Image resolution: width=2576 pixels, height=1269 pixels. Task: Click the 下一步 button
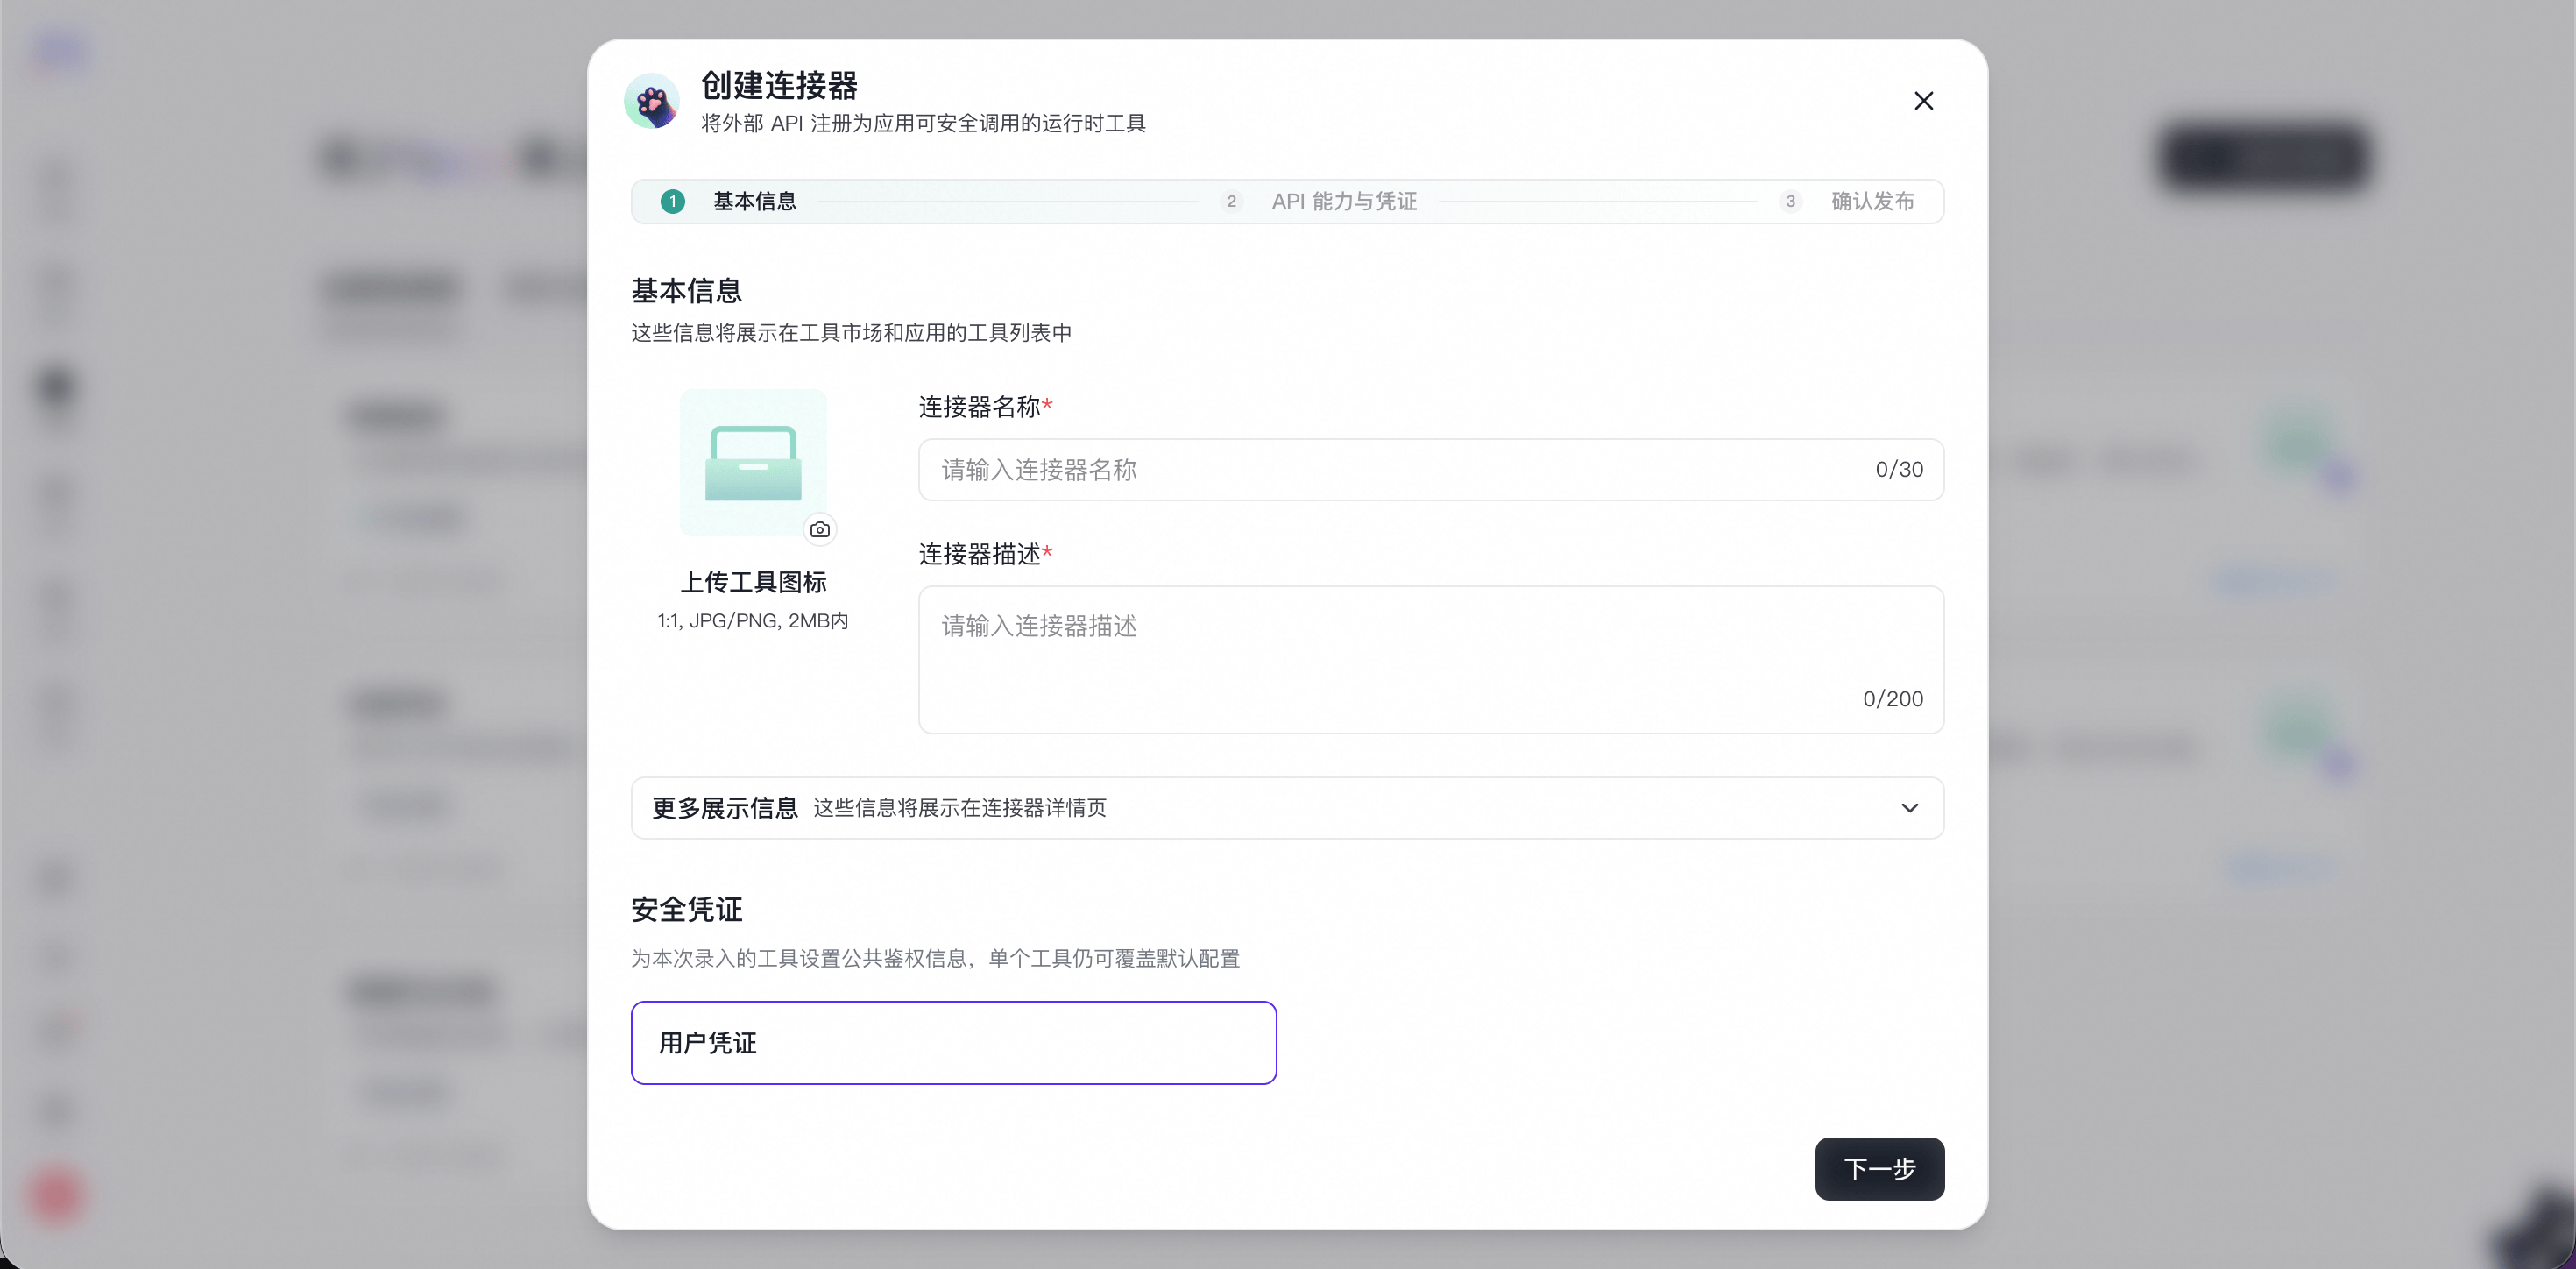1879,1168
